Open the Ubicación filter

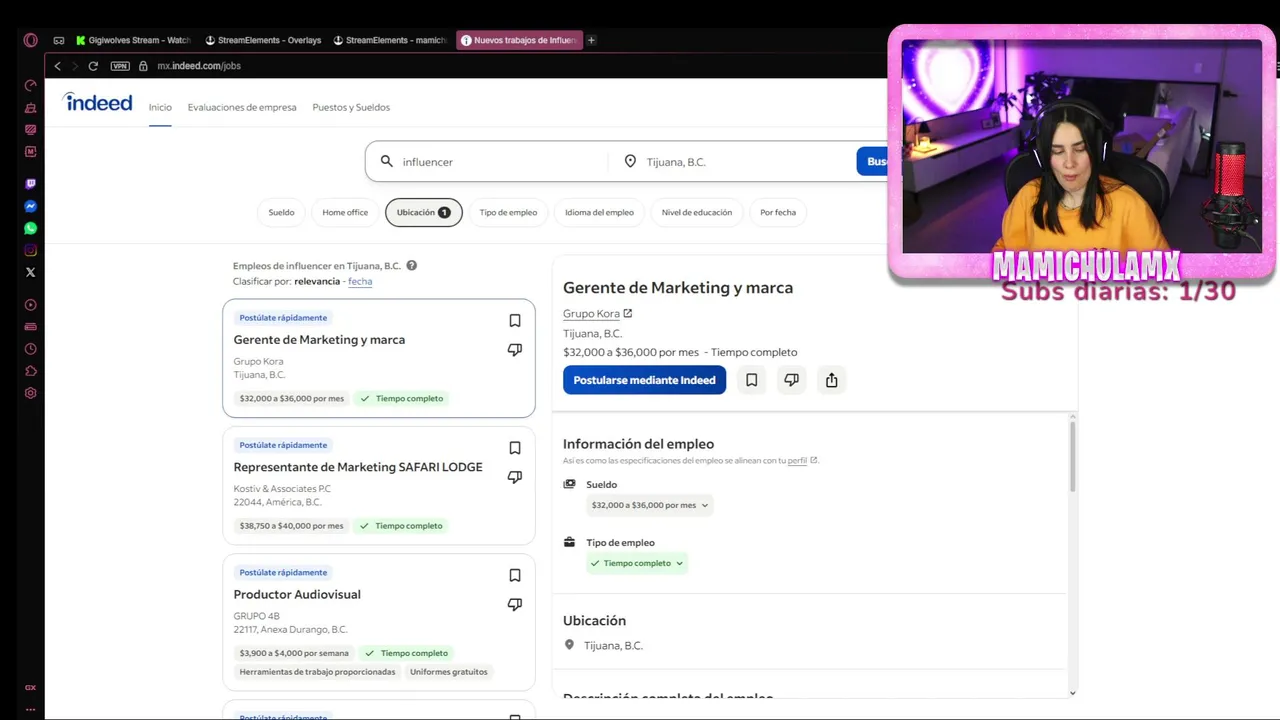coord(424,212)
